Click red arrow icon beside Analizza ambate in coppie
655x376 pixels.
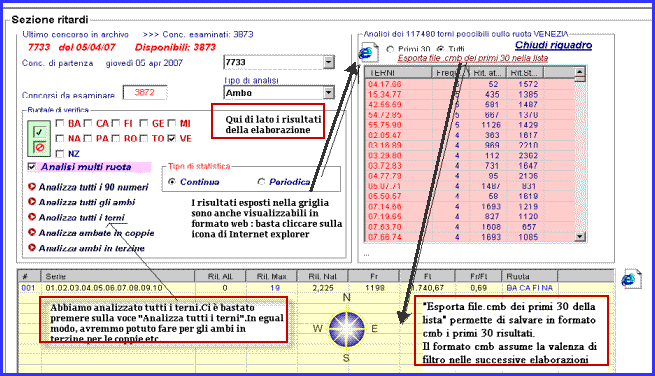[32, 232]
